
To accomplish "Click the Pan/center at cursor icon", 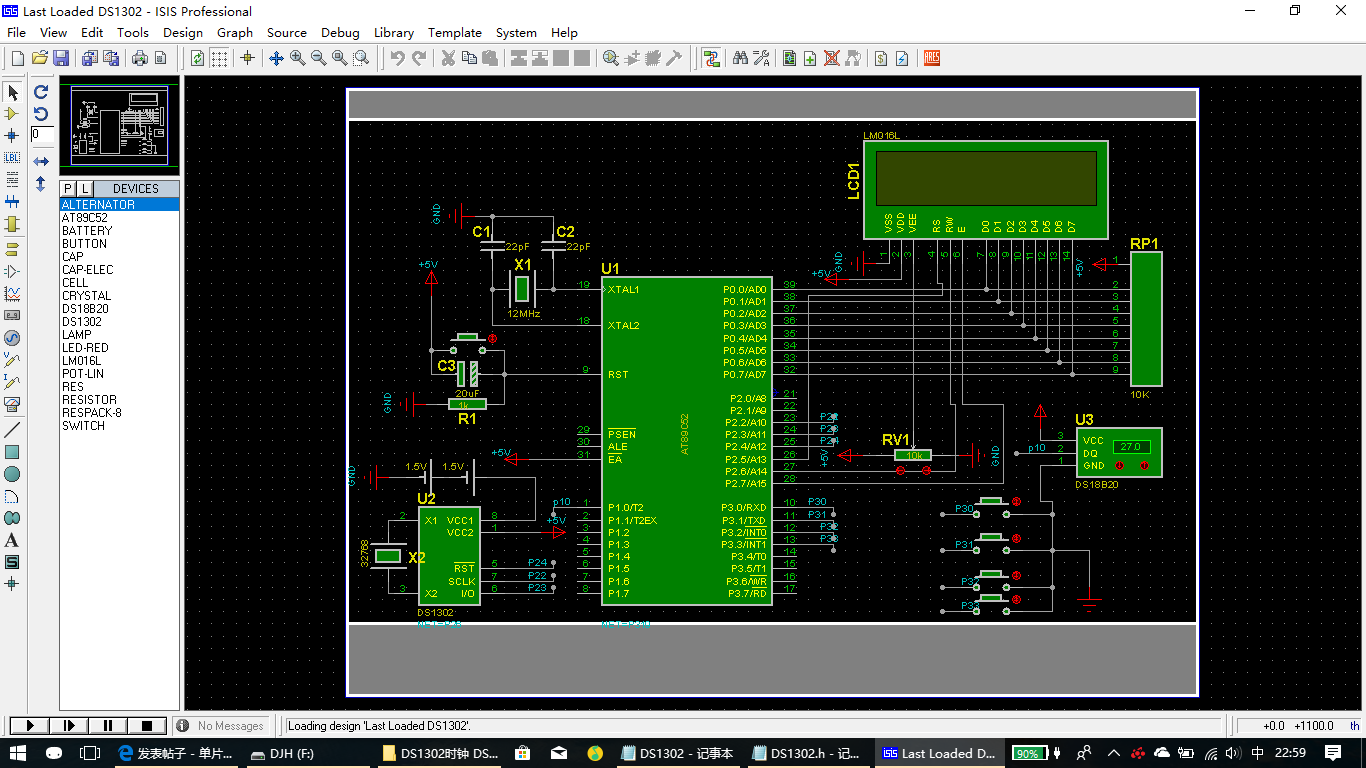I will pos(277,58).
